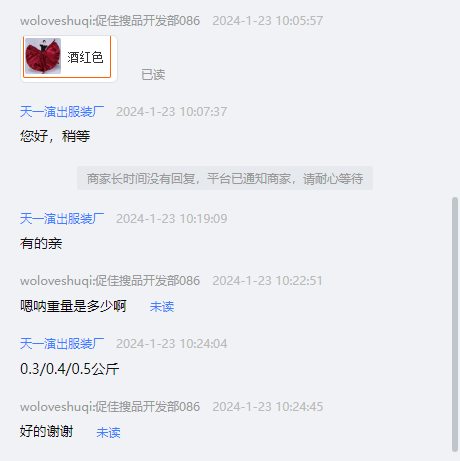Click the 酒红色 product card label
Viewport: 460px width, 461px height.
(85, 57)
